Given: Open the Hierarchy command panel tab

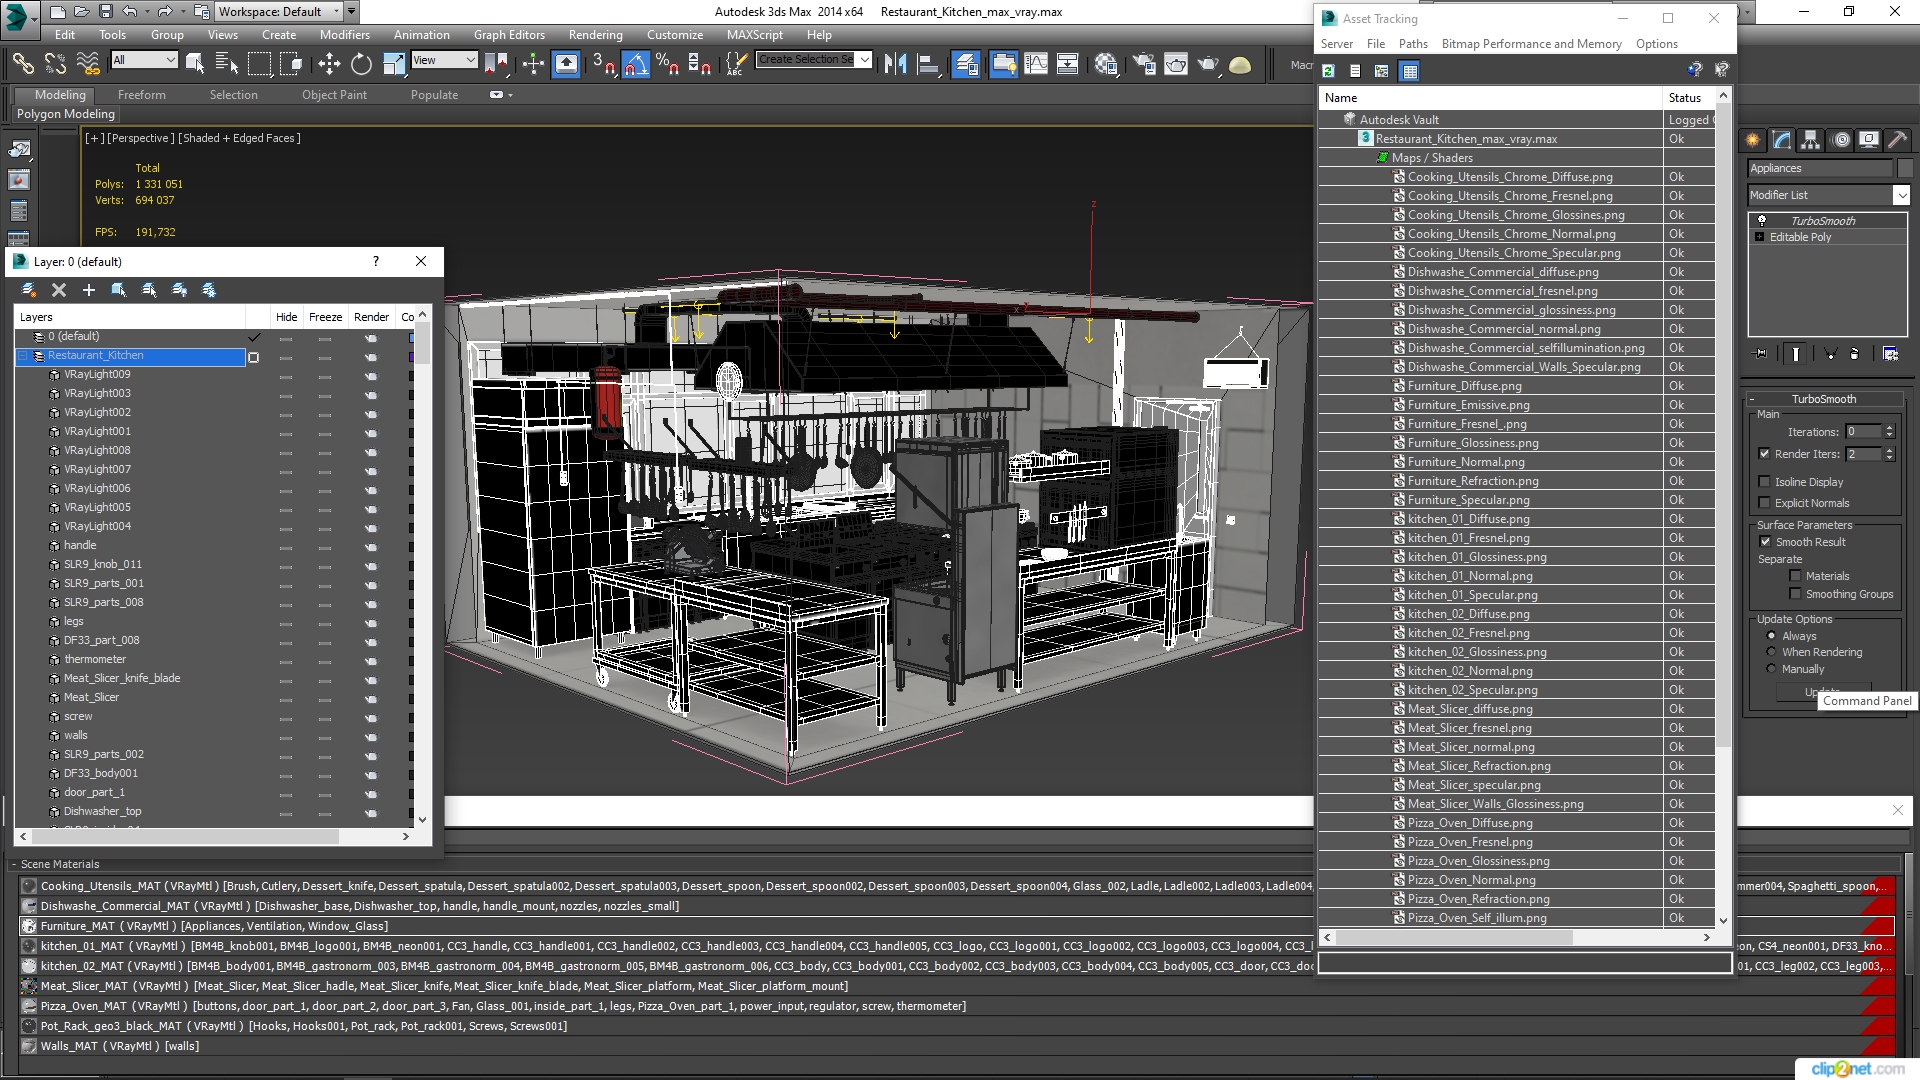Looking at the screenshot, I should click(1810, 140).
